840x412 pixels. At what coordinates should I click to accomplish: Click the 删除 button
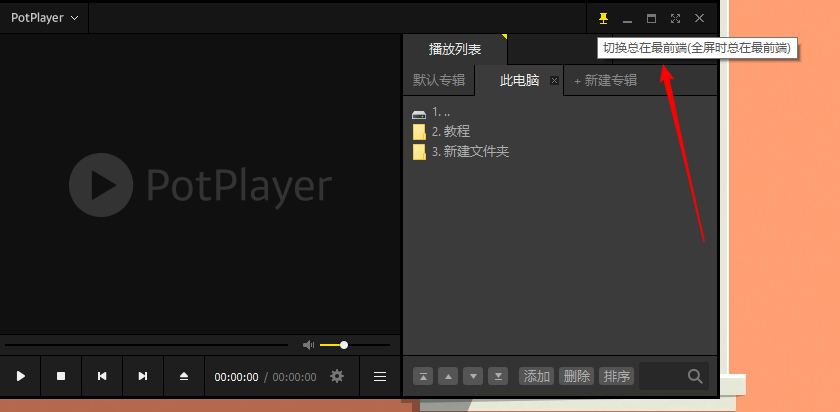tap(576, 376)
